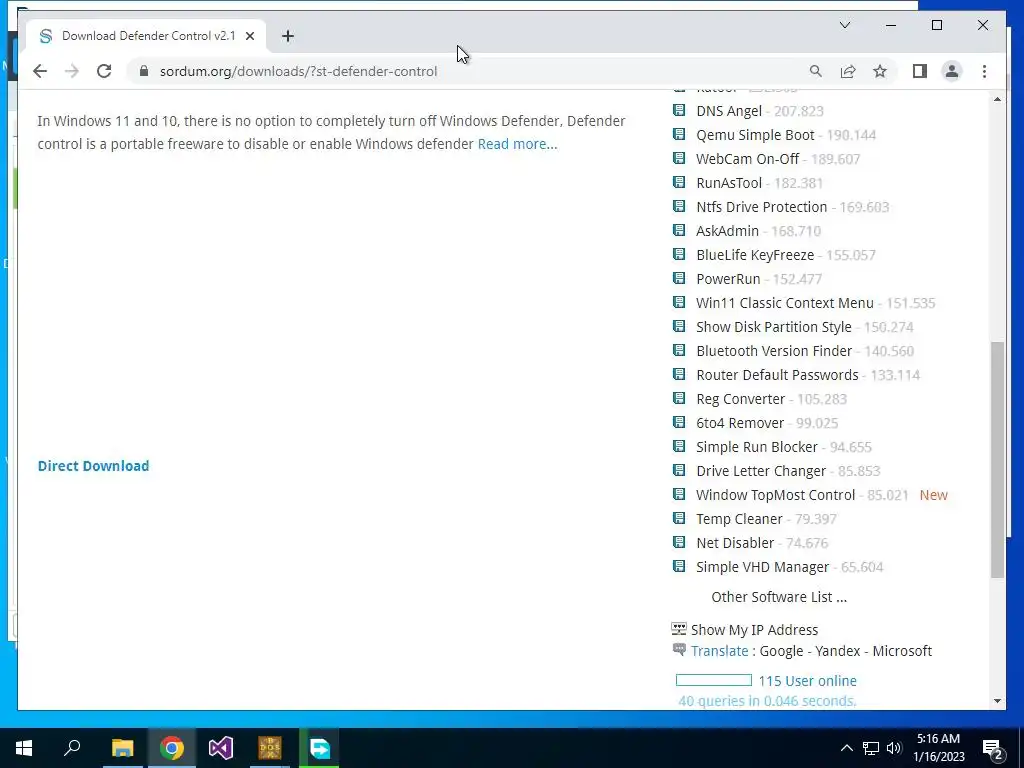This screenshot has width=1024, height=768.
Task: Click Other Software List ... link
Action: click(779, 597)
